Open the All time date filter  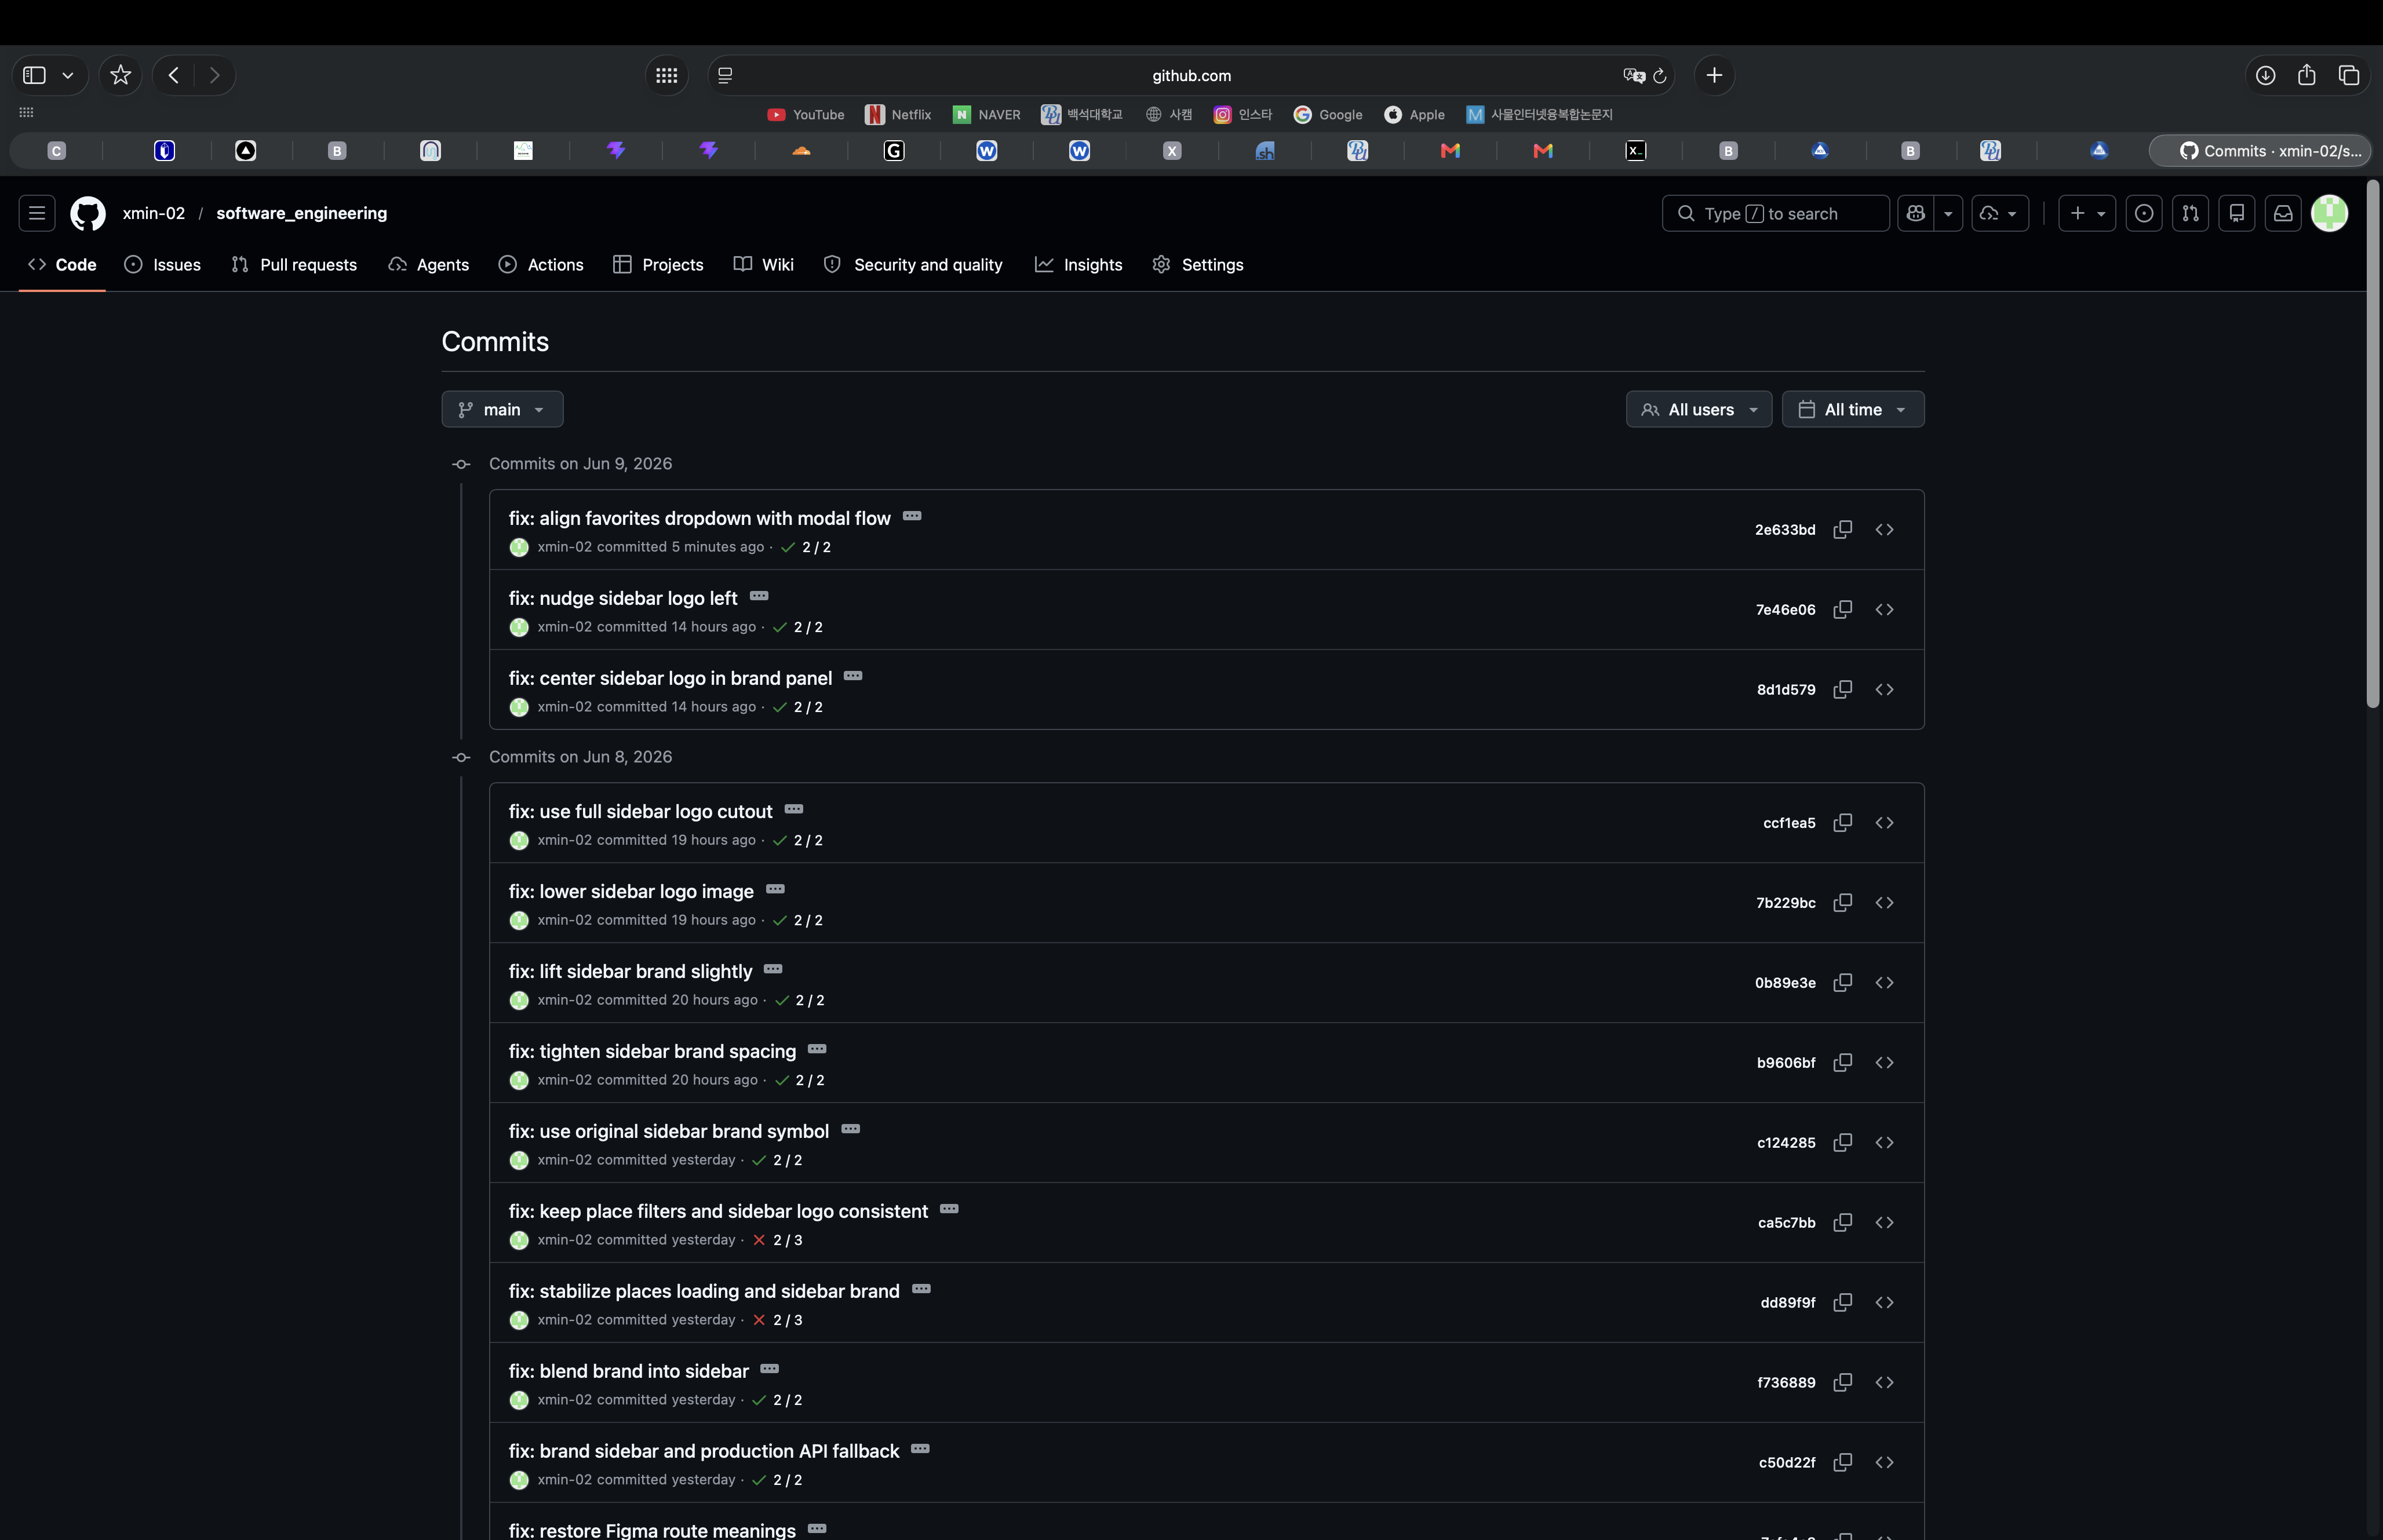coord(1852,409)
